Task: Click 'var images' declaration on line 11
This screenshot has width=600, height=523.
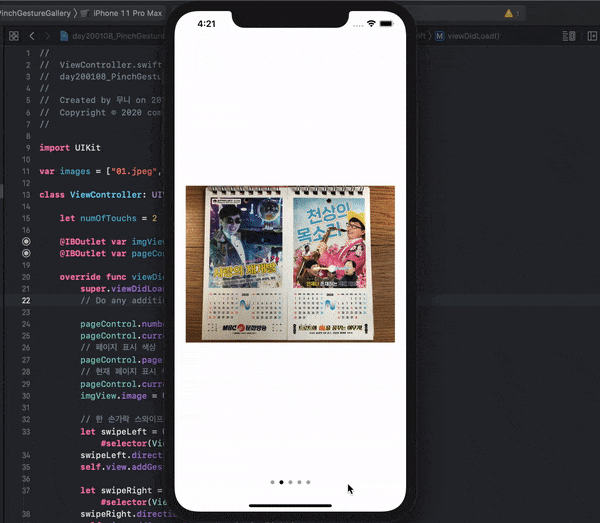Action: click(x=65, y=171)
